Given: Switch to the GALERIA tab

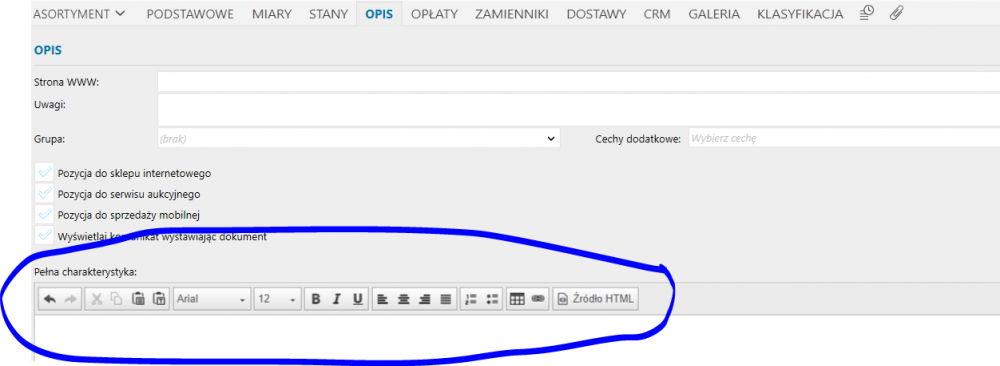Looking at the screenshot, I should [x=714, y=14].
